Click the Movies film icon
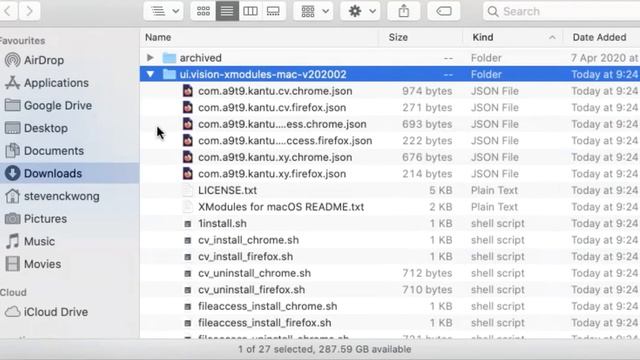The height and width of the screenshot is (360, 640). (x=12, y=264)
